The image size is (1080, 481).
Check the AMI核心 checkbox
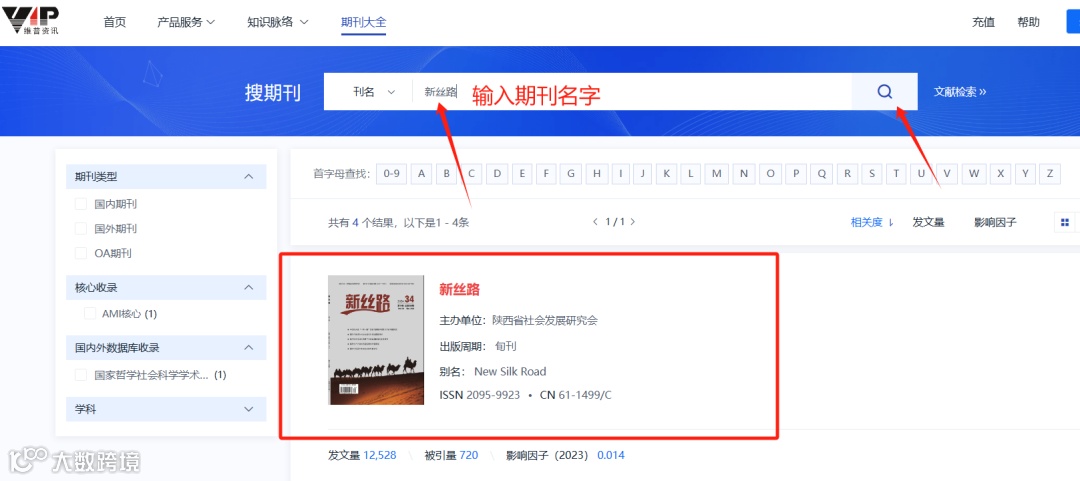point(90,314)
